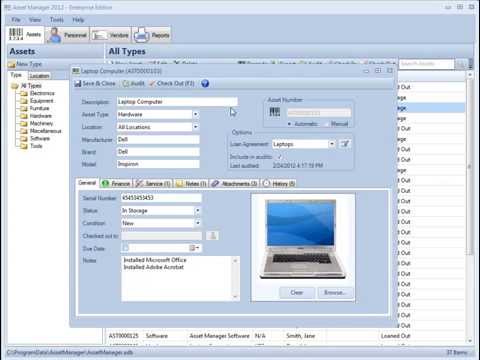The image size is (480, 360).
Task: Select the Manual asset number option
Action: pos(336,124)
